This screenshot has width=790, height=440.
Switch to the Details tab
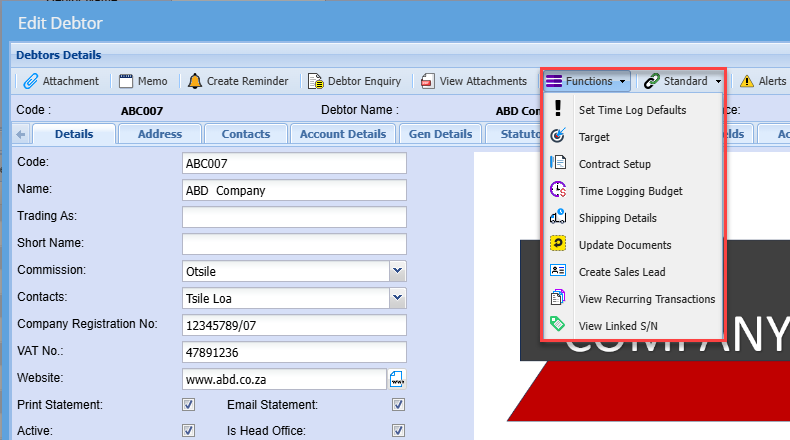click(74, 134)
